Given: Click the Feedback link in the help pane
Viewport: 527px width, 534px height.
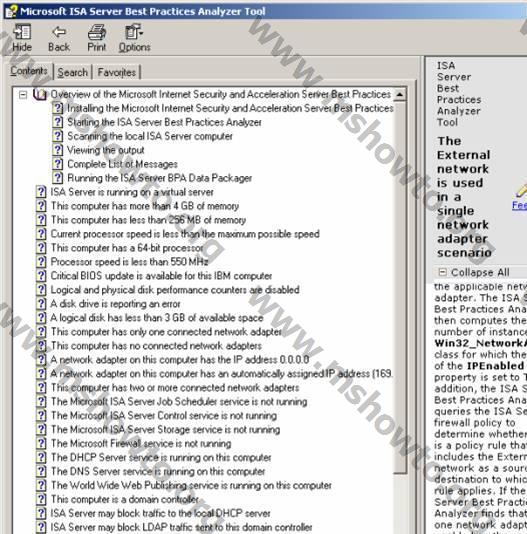Looking at the screenshot, I should point(520,205).
